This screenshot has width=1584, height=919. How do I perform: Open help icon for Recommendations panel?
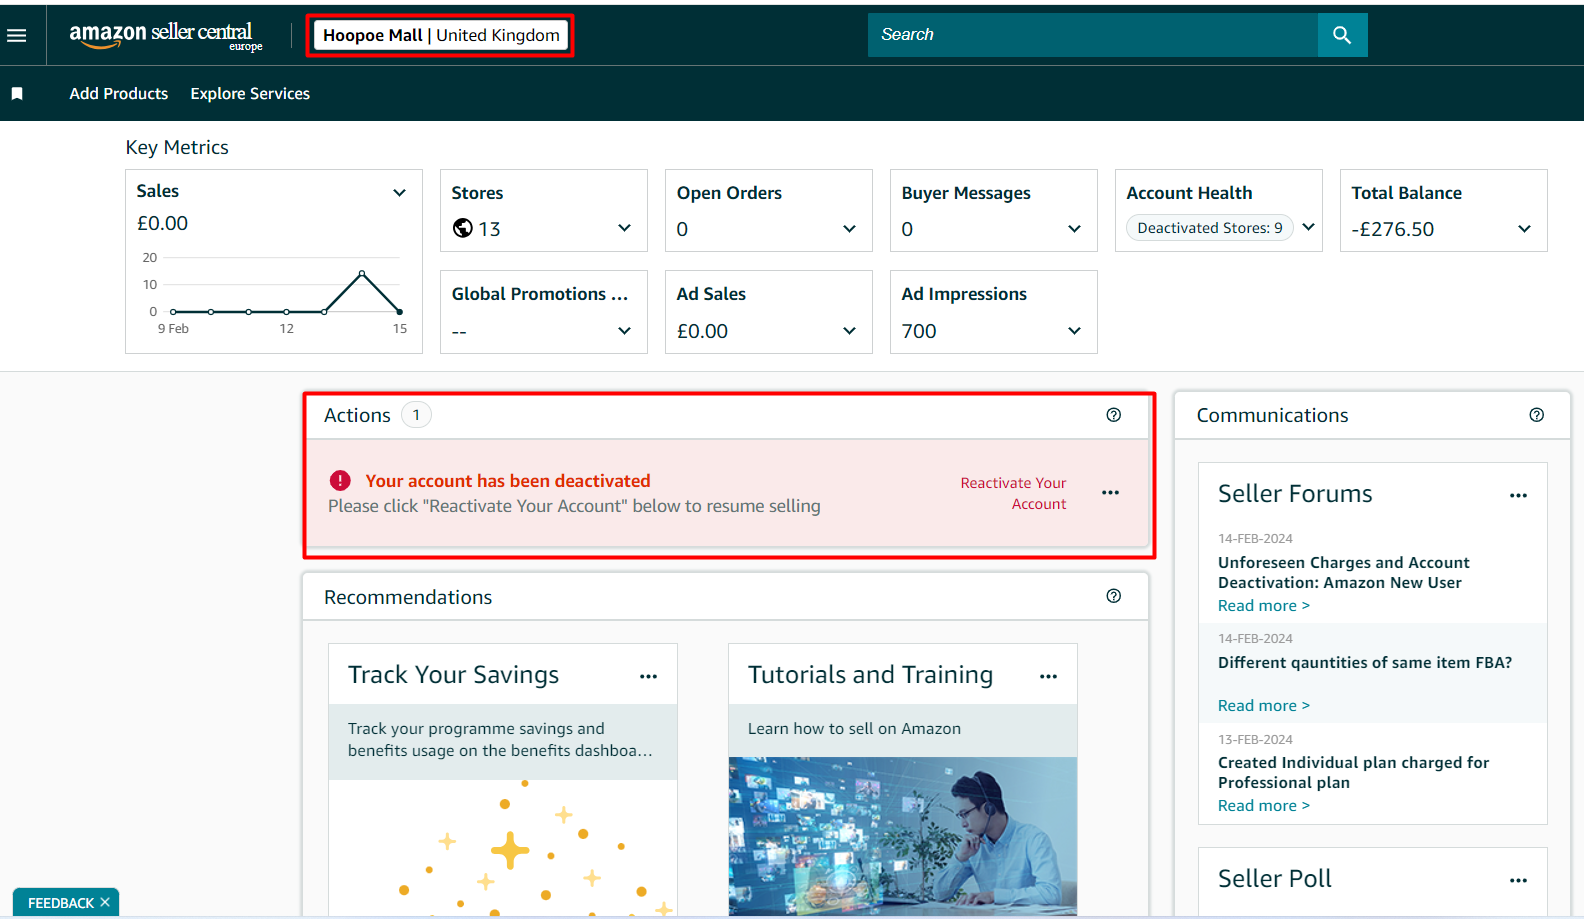tap(1114, 596)
